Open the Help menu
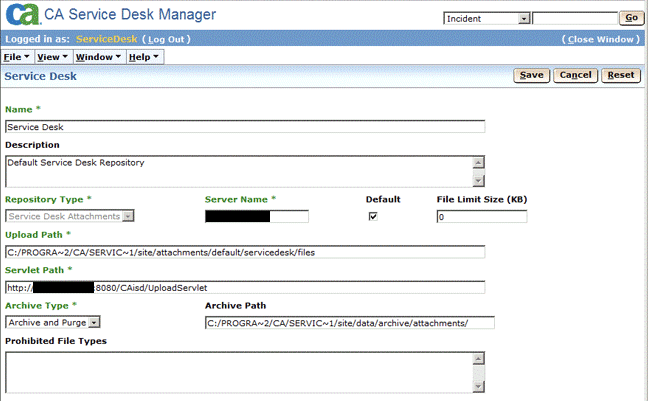Viewport: 648px width, 401px height. click(143, 57)
